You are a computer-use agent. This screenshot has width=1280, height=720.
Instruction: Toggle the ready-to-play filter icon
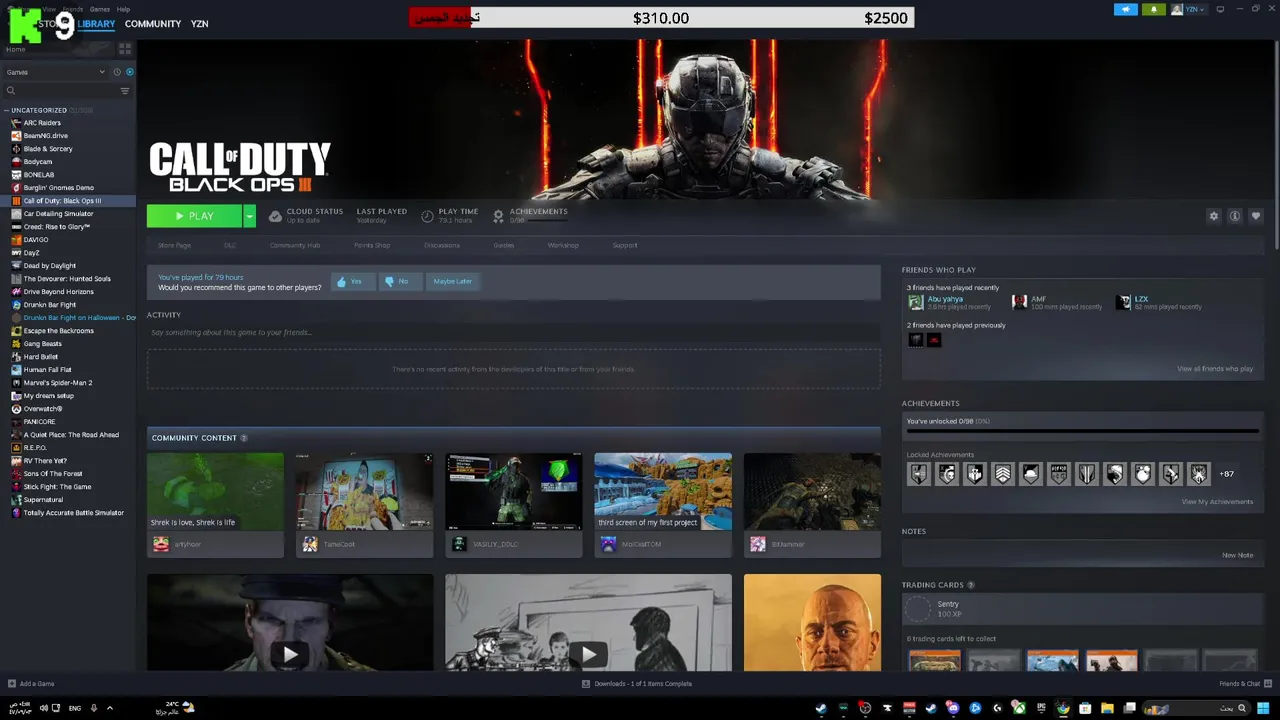pos(130,72)
